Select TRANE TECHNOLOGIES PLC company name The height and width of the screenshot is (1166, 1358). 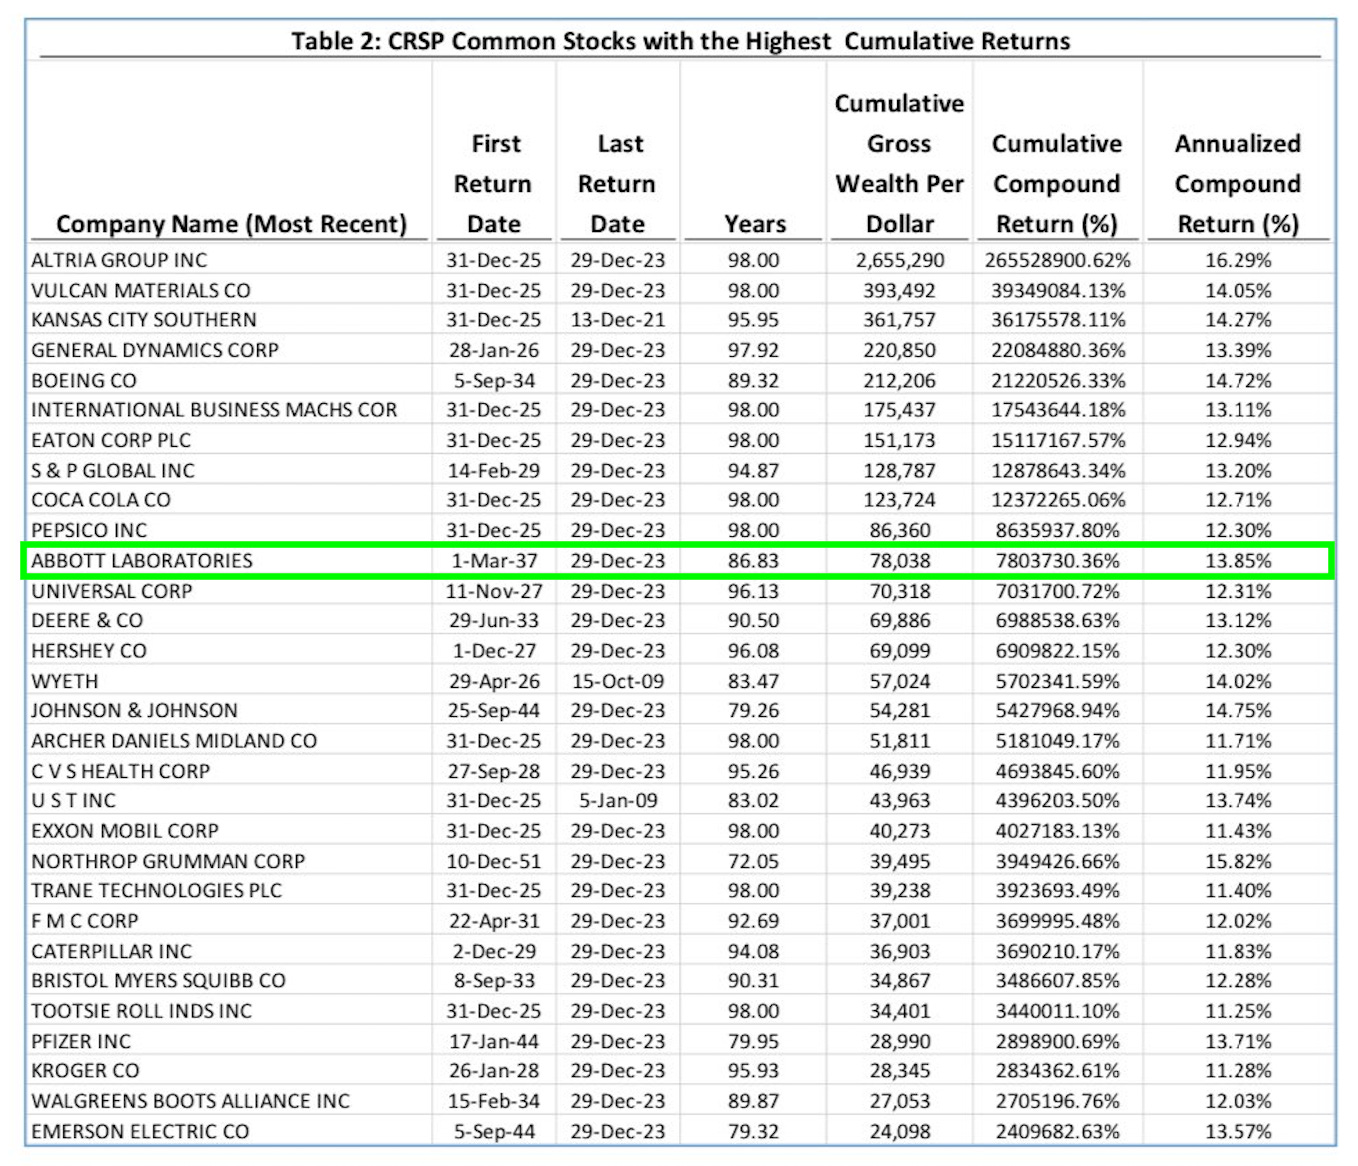(x=157, y=891)
